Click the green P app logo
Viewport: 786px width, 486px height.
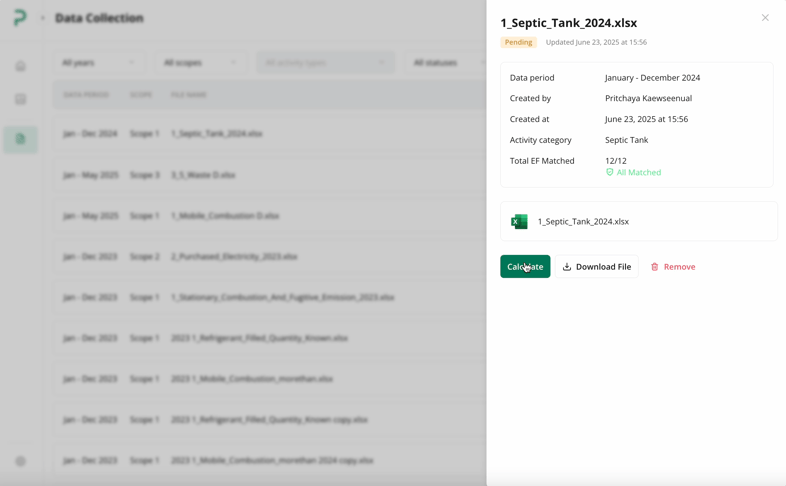click(x=20, y=18)
